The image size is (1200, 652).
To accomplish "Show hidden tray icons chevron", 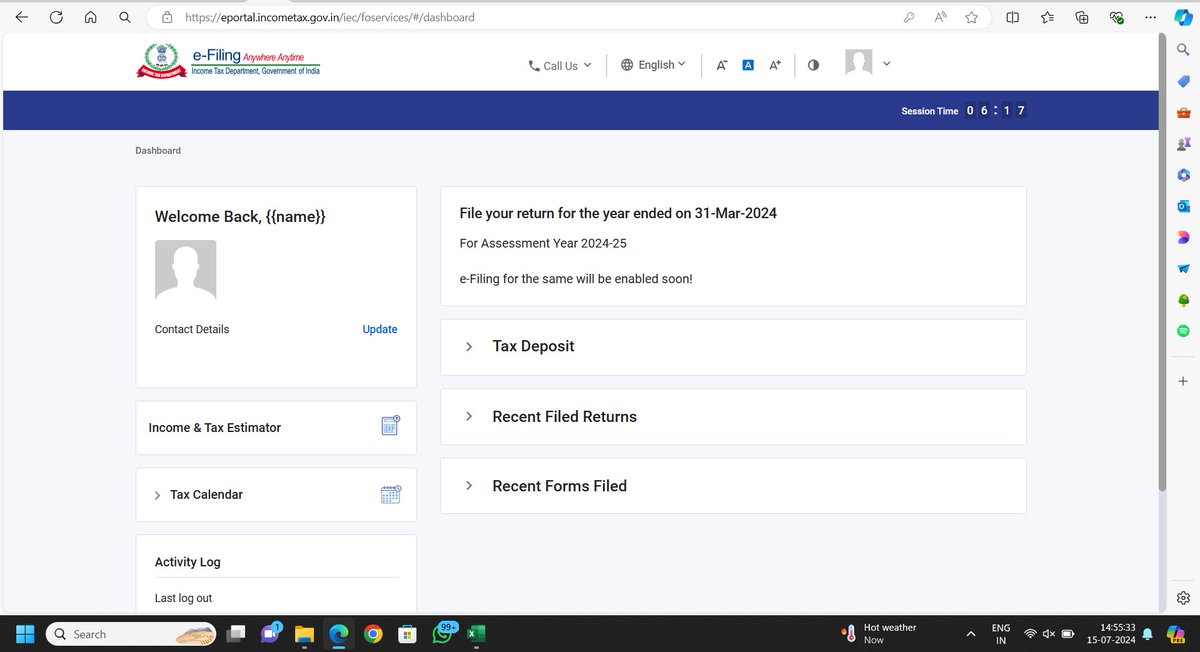I will 970,634.
